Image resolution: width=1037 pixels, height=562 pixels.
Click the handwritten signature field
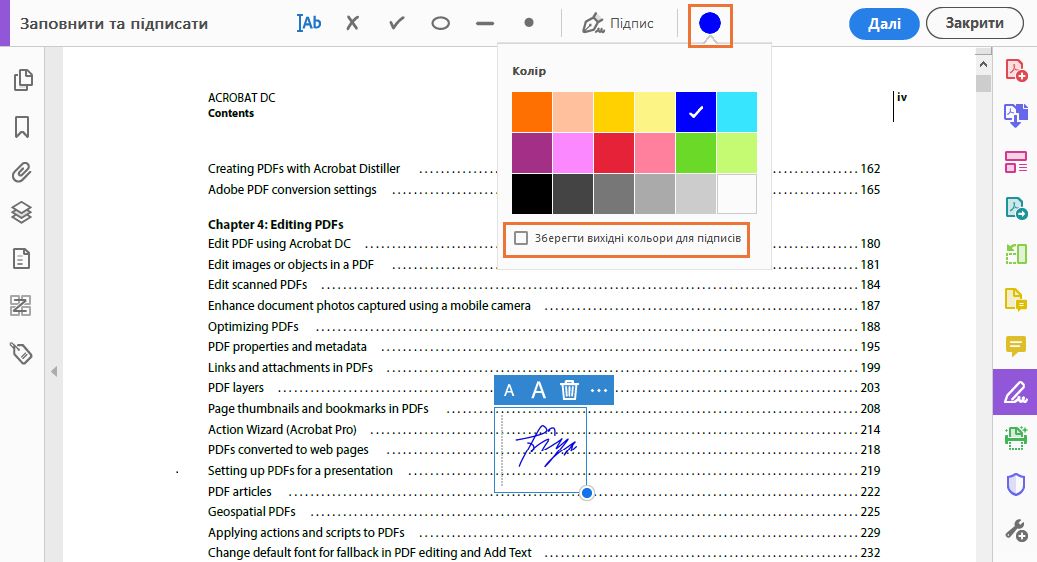tap(540, 450)
